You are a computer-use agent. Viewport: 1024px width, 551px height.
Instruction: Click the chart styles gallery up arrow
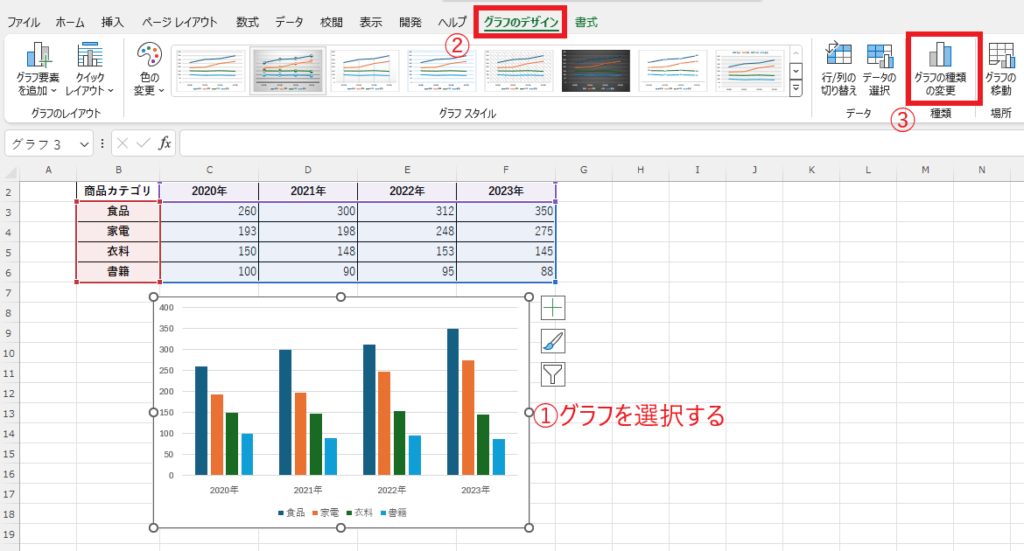(795, 54)
